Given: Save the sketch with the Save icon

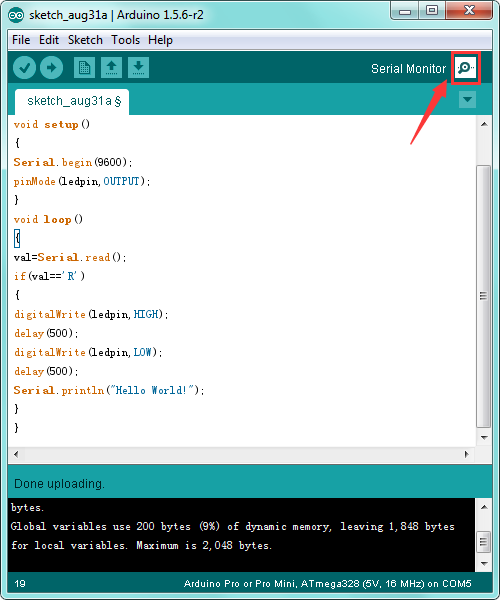Looking at the screenshot, I should pos(138,68).
